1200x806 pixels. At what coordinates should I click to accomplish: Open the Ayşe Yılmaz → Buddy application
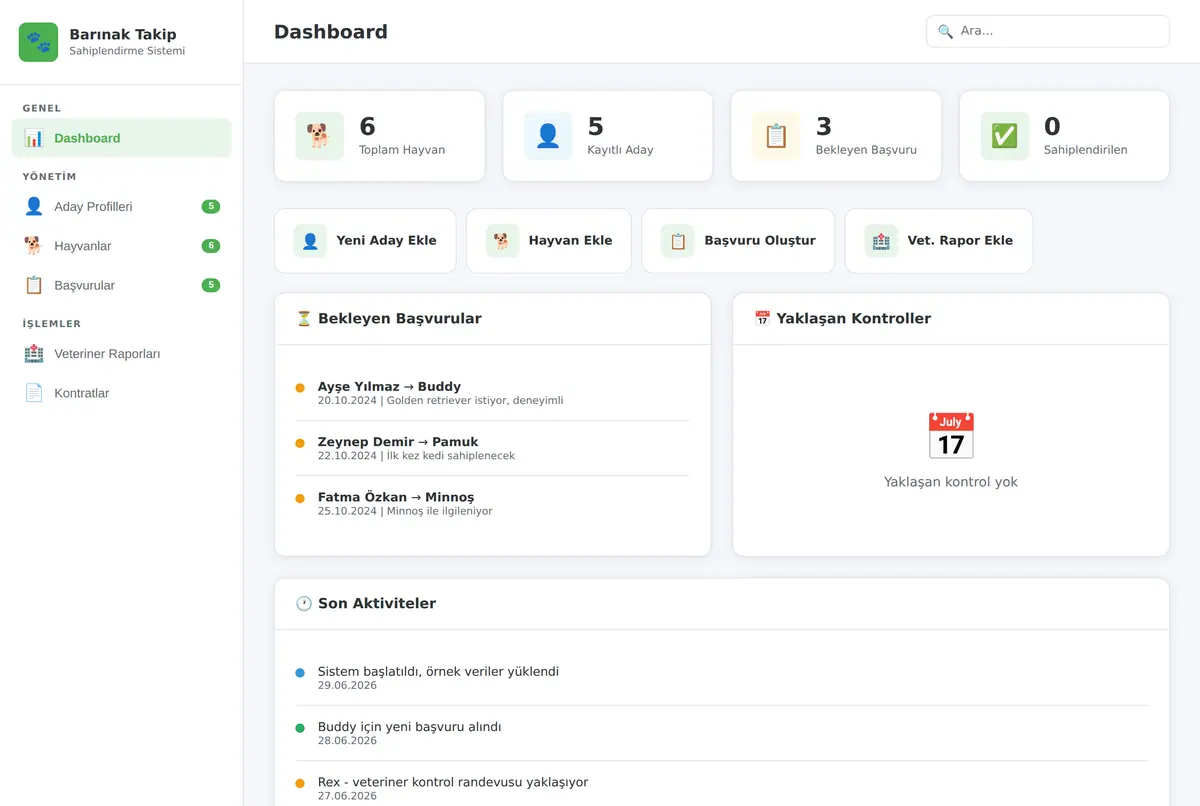(x=492, y=393)
